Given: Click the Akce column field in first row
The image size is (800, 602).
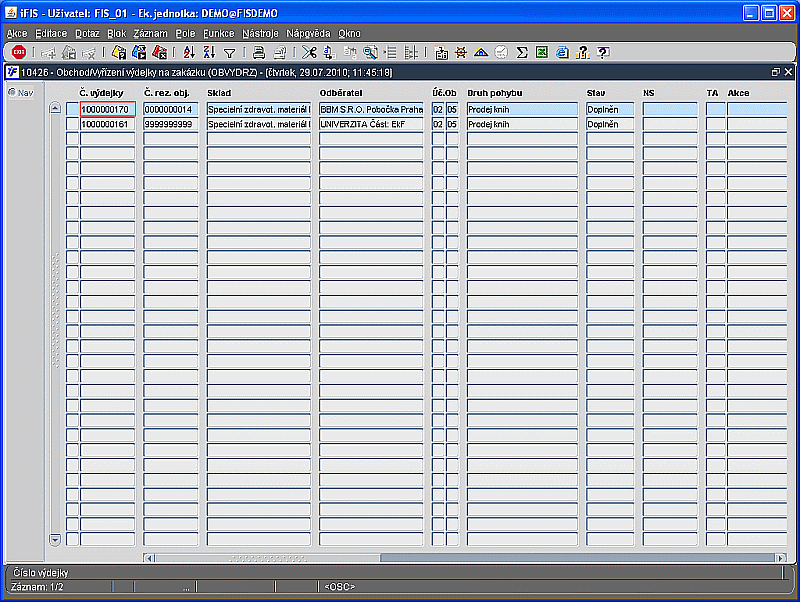Looking at the screenshot, I should click(x=757, y=109).
